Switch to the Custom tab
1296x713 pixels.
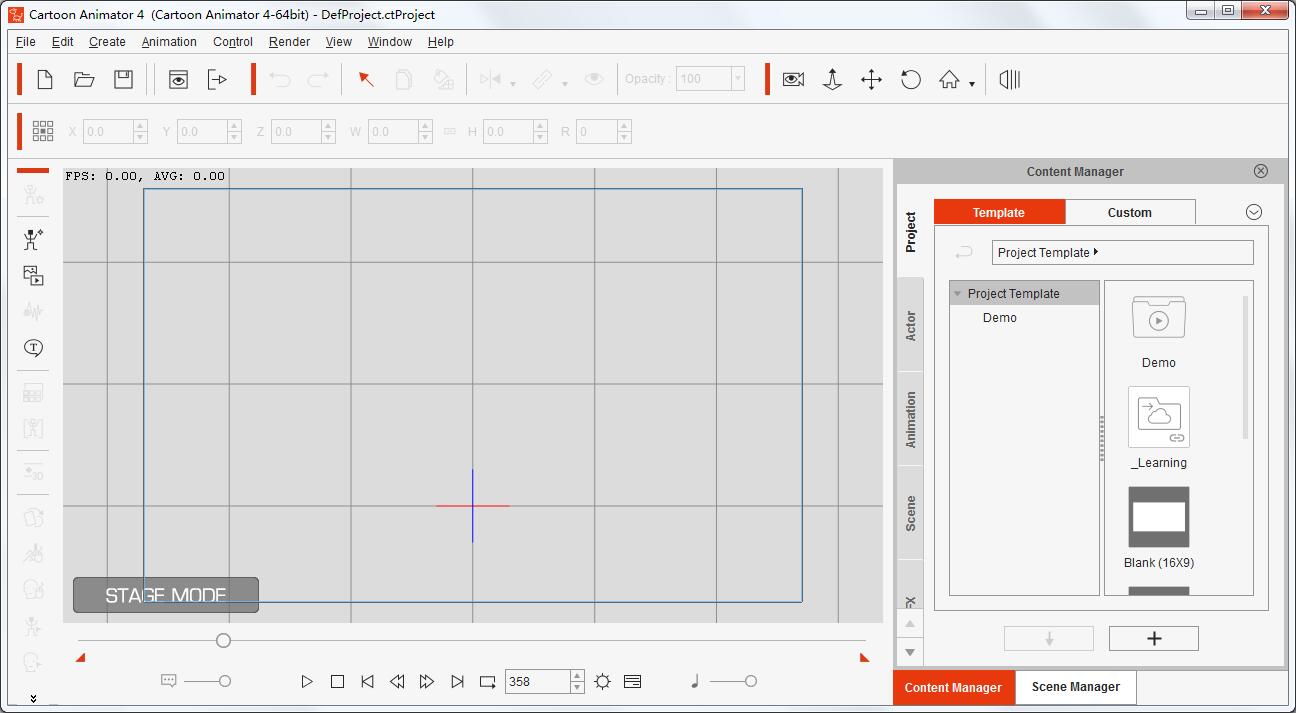coord(1130,212)
